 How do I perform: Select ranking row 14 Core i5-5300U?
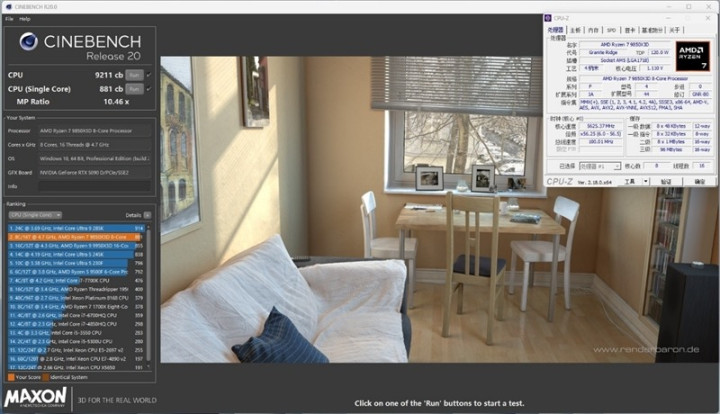click(x=76, y=341)
